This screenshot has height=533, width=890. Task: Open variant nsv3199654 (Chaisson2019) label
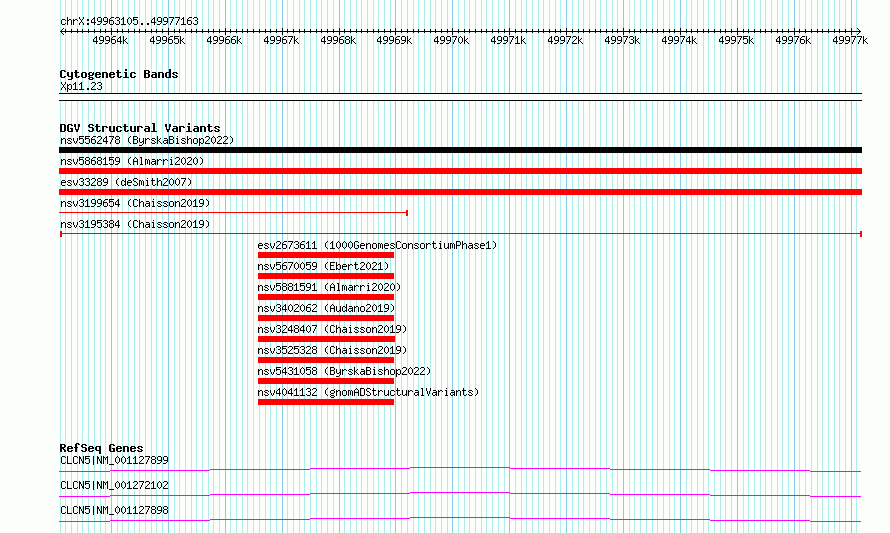pyautogui.click(x=135, y=203)
